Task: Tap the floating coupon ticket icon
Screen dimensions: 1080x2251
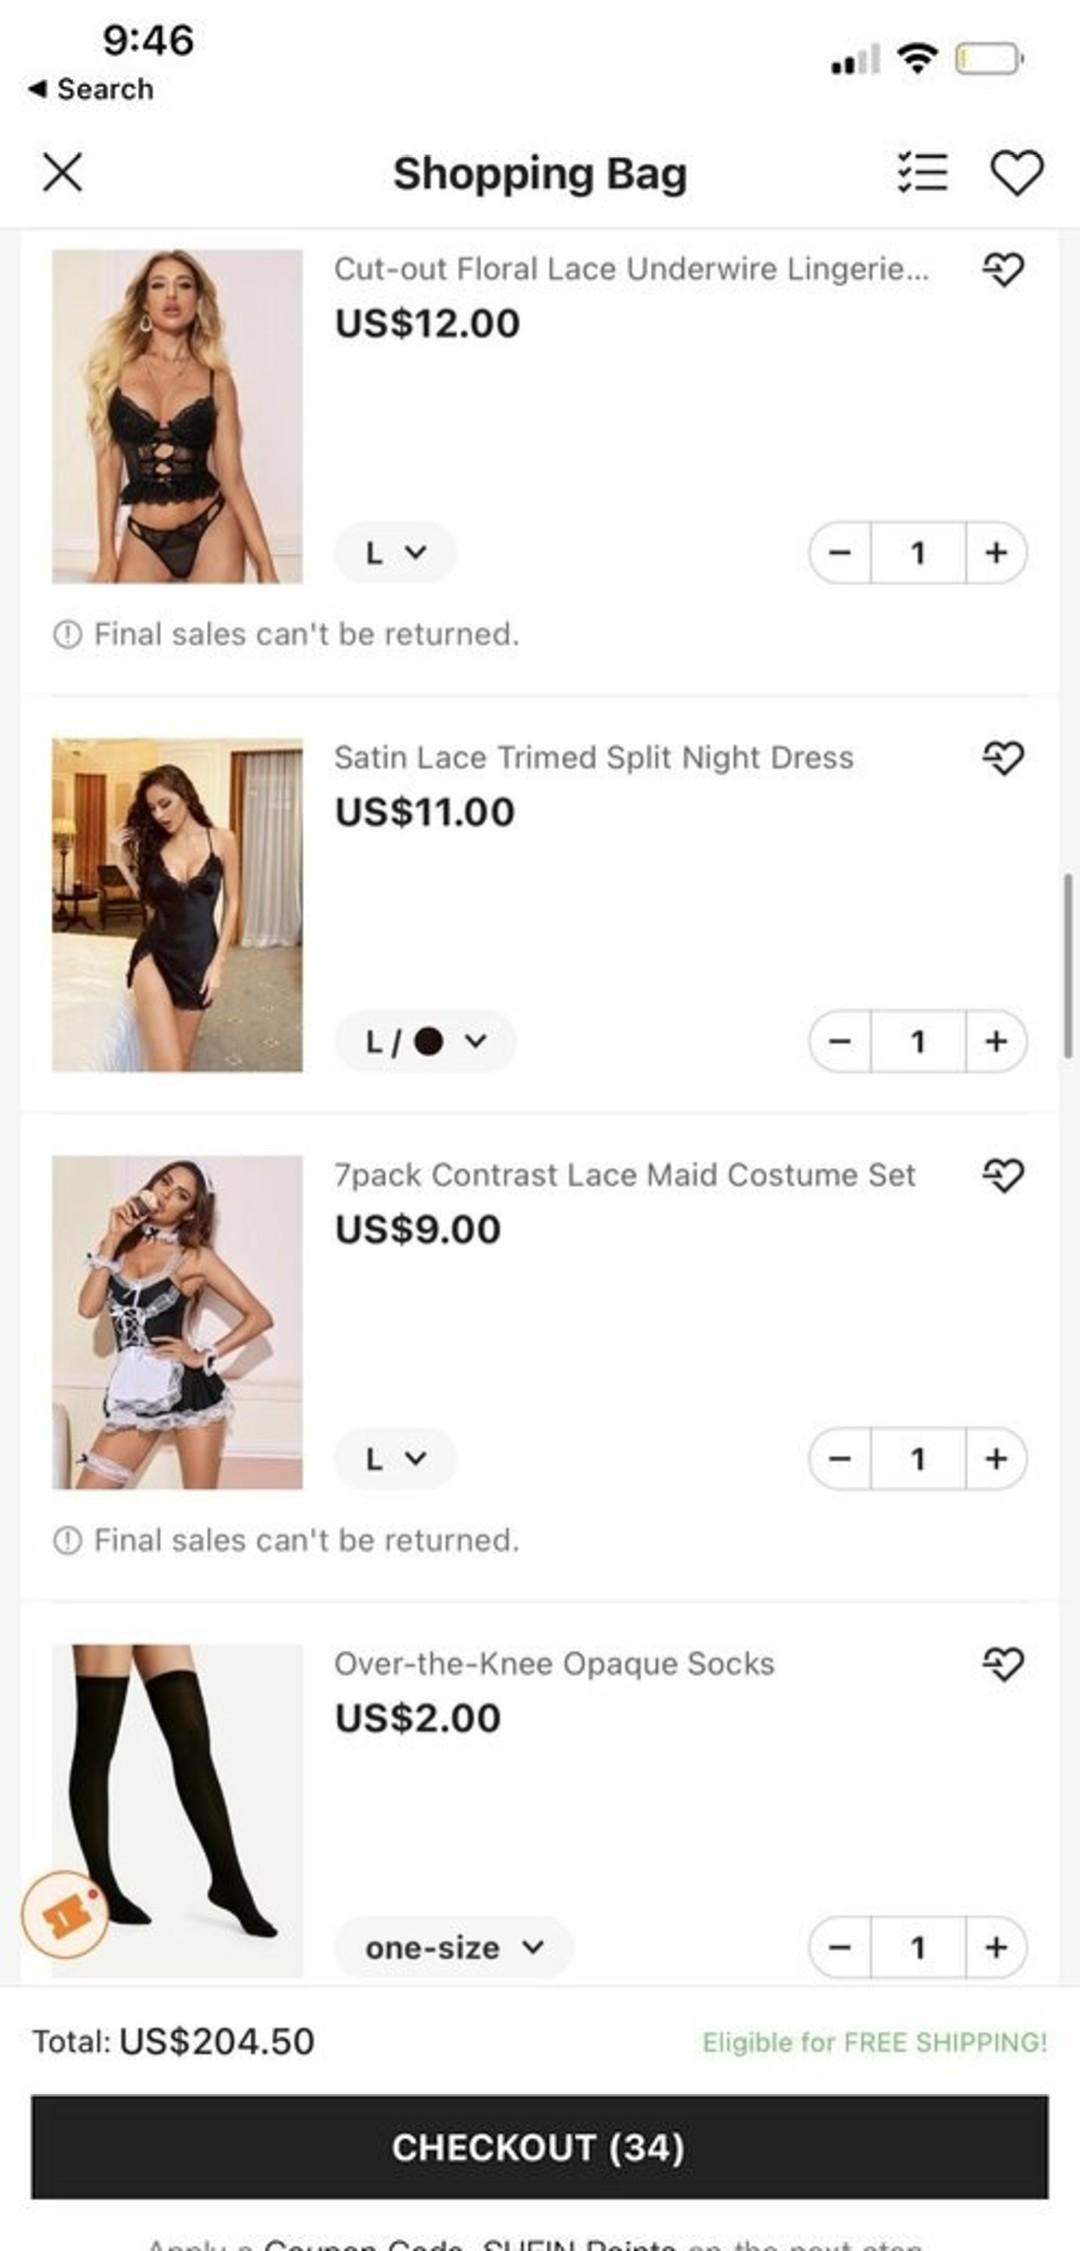Action: [65, 1914]
